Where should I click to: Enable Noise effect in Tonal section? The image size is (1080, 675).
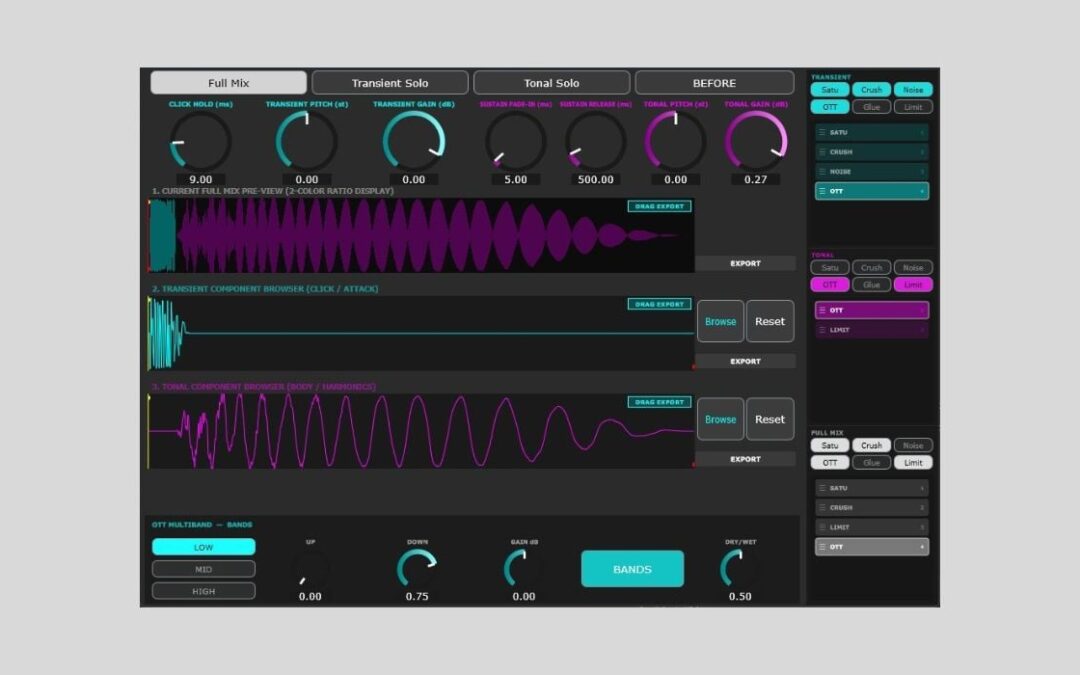[913, 267]
